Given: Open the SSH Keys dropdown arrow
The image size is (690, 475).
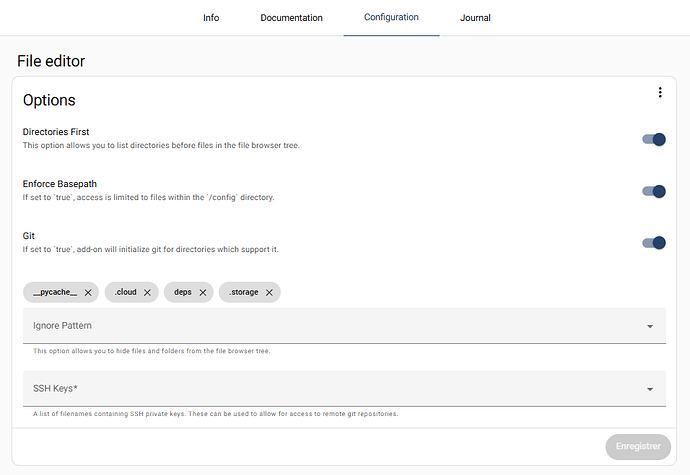Looking at the screenshot, I should tap(650, 389).
